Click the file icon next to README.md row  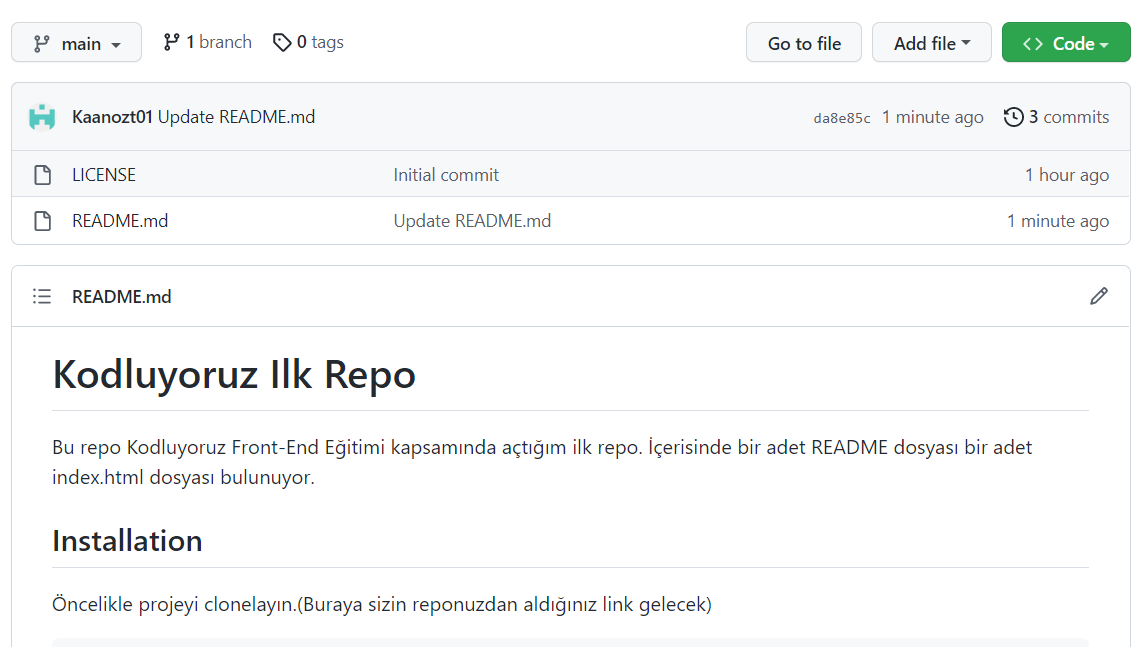42,221
